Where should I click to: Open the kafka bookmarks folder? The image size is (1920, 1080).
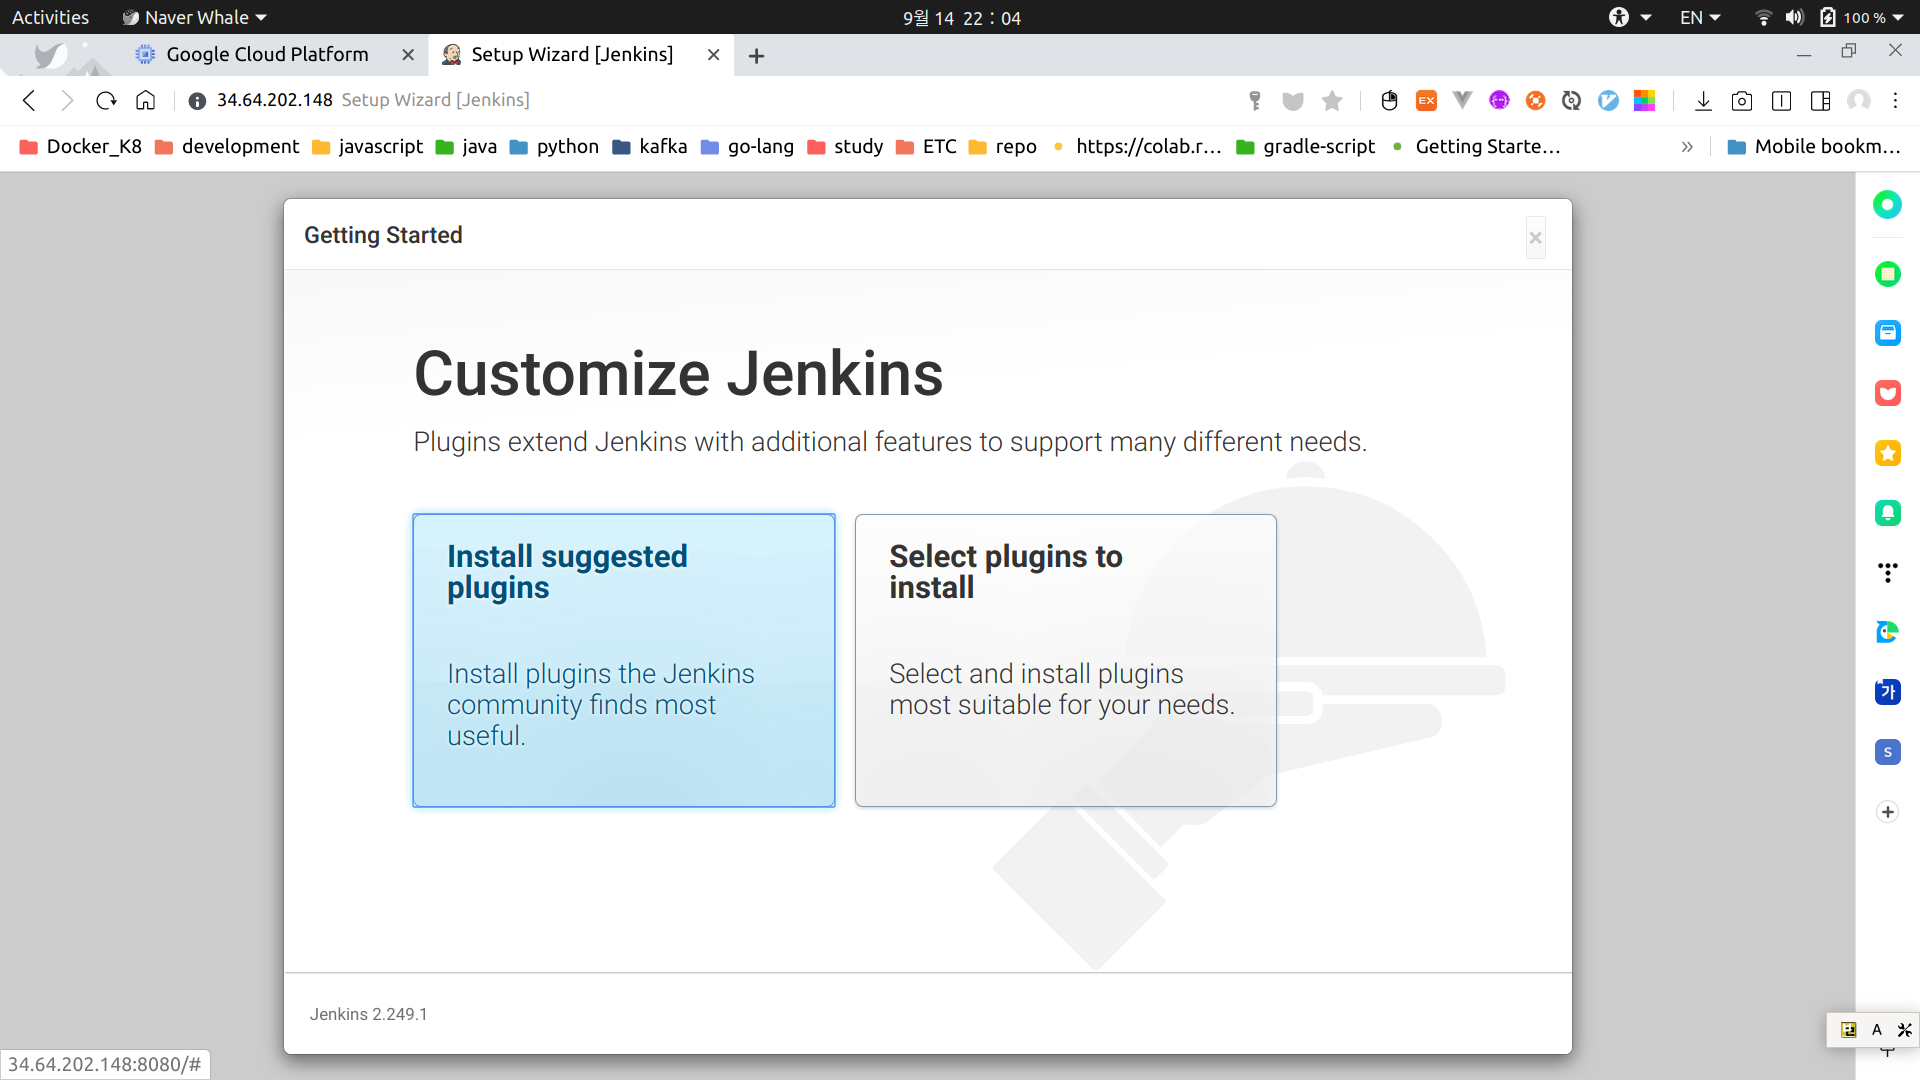click(x=650, y=147)
